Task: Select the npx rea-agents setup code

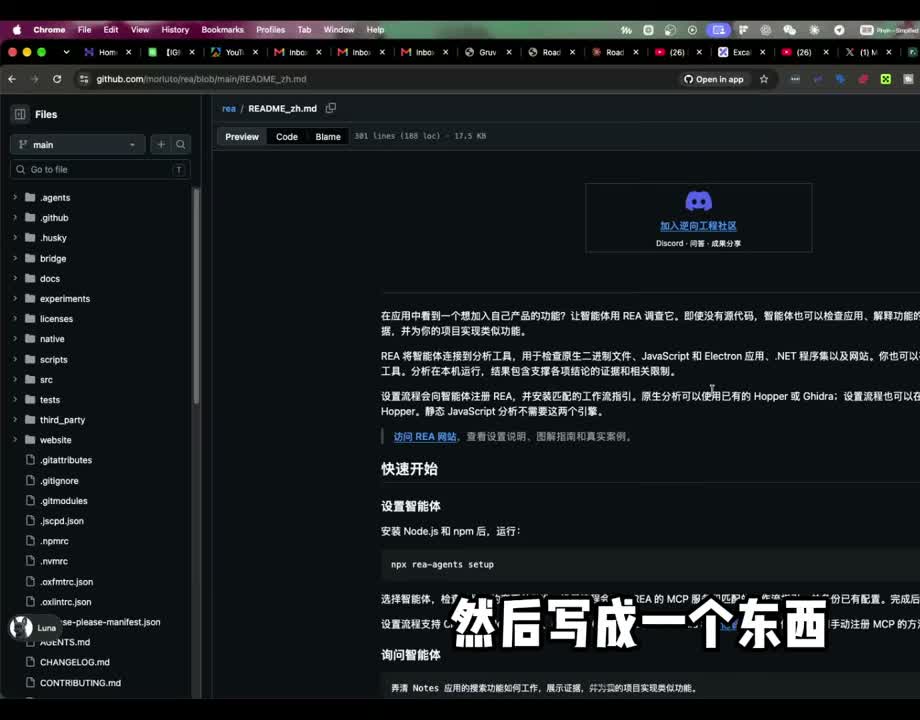Action: point(442,564)
